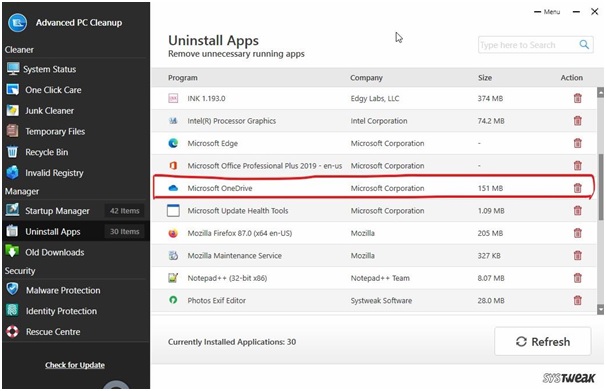The image size is (606, 391).
Task: Select the Microsoft OneDrive row text
Action: (x=220, y=188)
